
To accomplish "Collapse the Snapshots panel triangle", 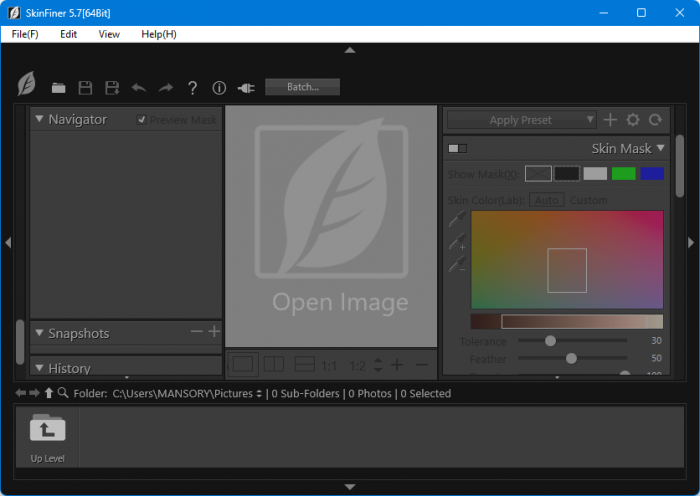I will [39, 333].
